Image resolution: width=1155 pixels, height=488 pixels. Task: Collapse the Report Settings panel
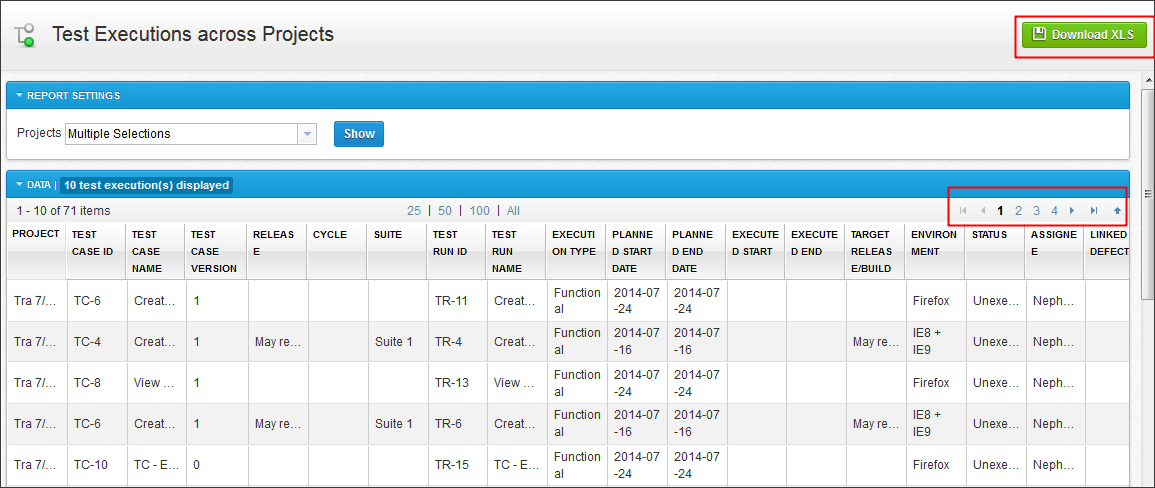tap(19, 96)
